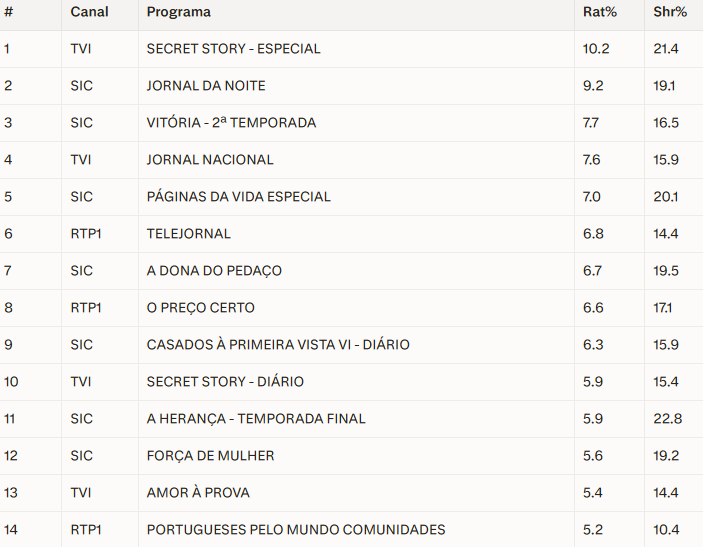Select the TELEJORNAL program cell
The image size is (703, 547).
[x=188, y=234]
